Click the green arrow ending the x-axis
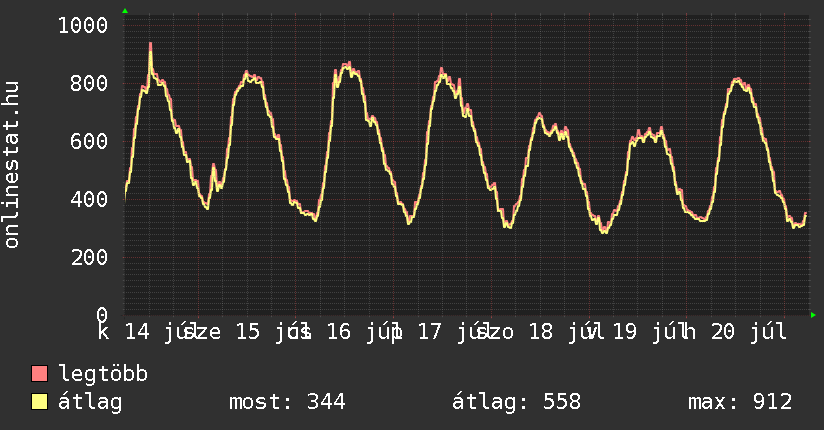 [x=813, y=315]
